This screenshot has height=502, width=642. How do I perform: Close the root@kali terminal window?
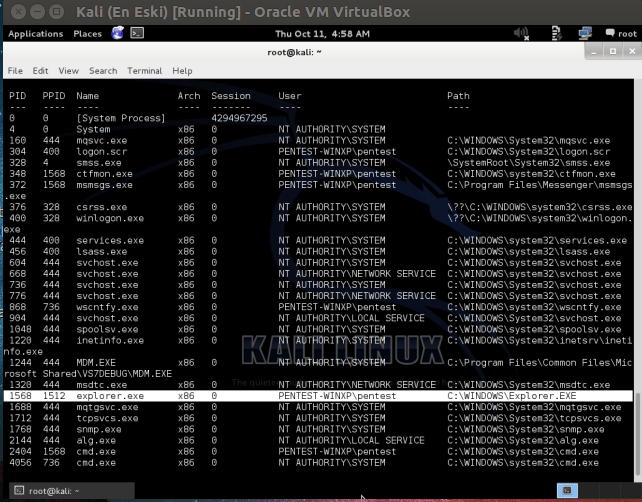tap(632, 51)
